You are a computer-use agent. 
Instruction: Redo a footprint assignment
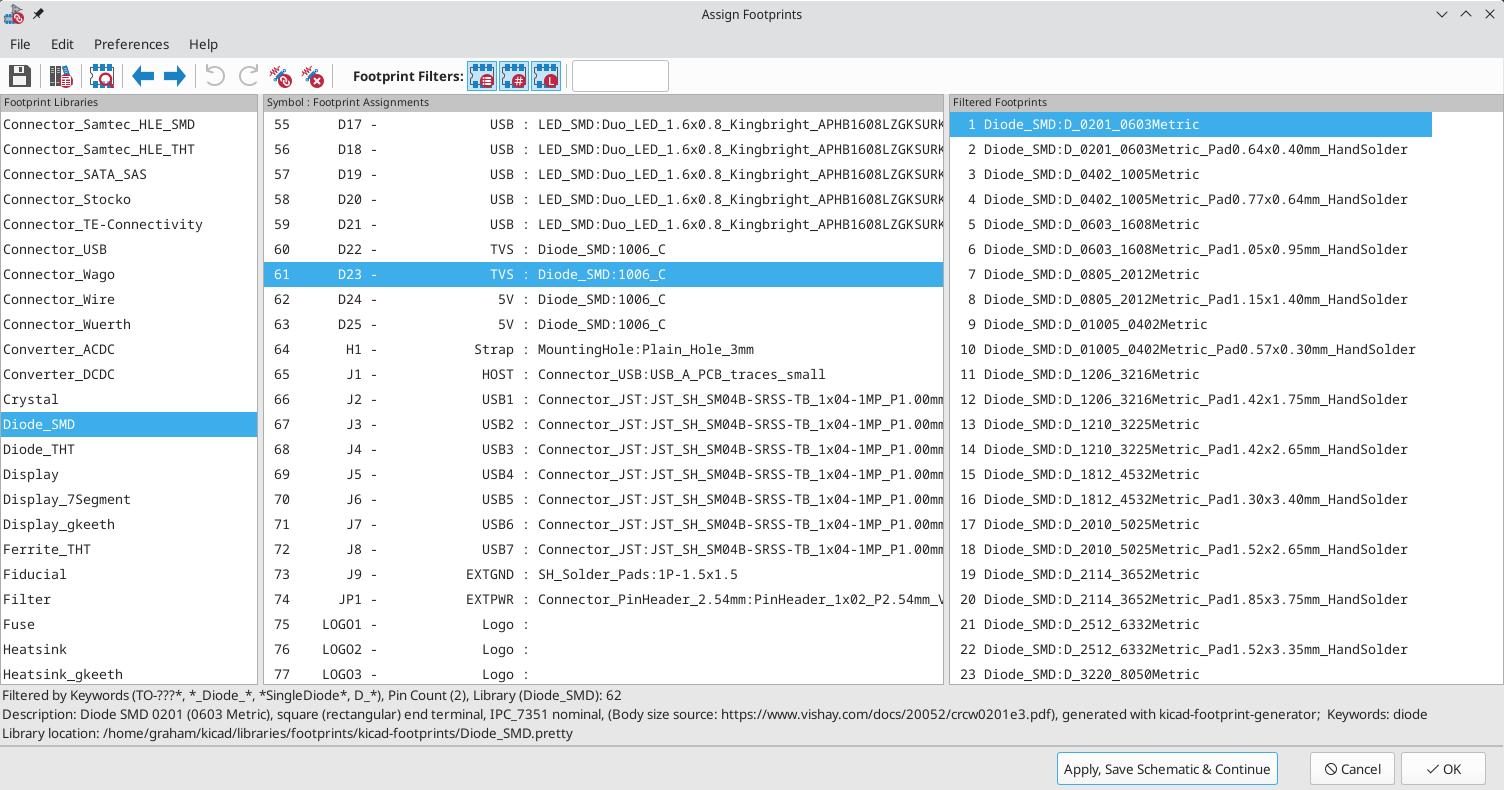245,76
